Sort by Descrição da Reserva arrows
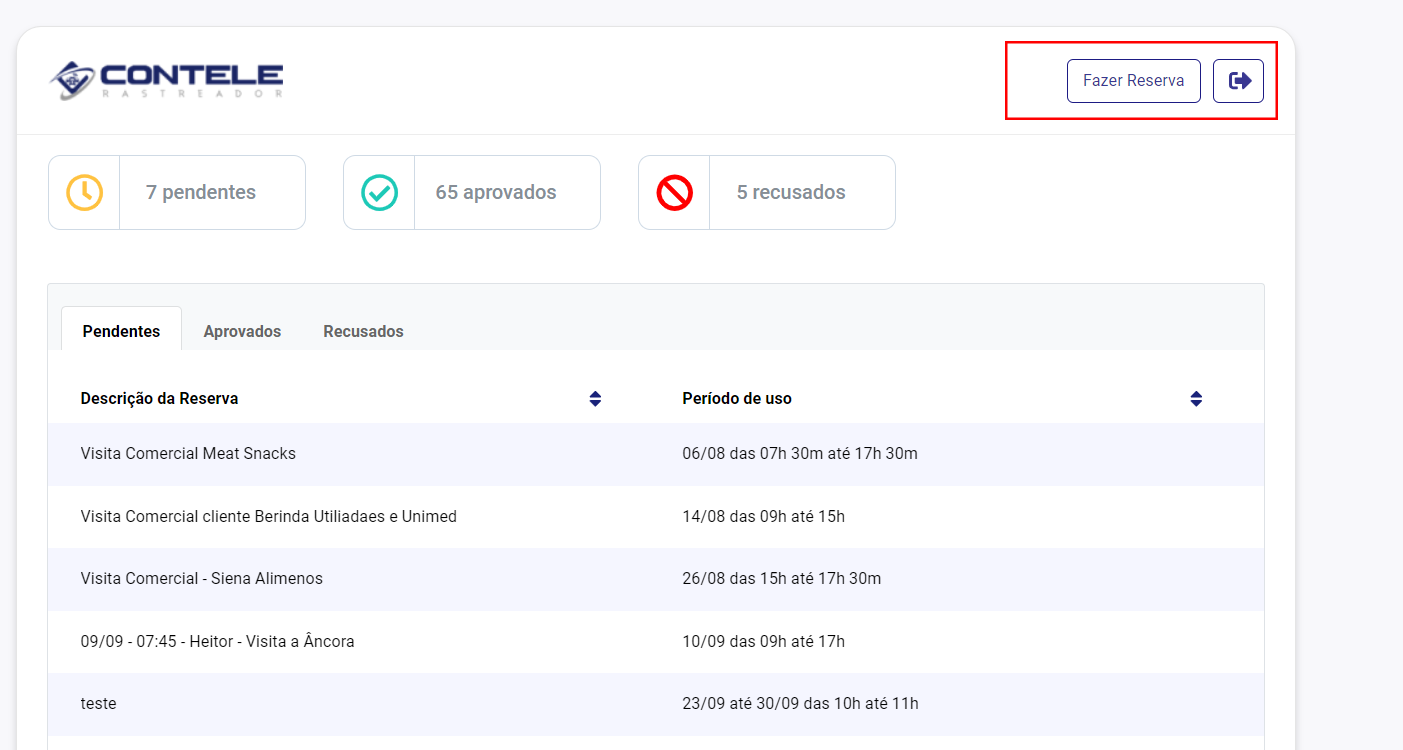The image size is (1403, 750). [x=595, y=399]
